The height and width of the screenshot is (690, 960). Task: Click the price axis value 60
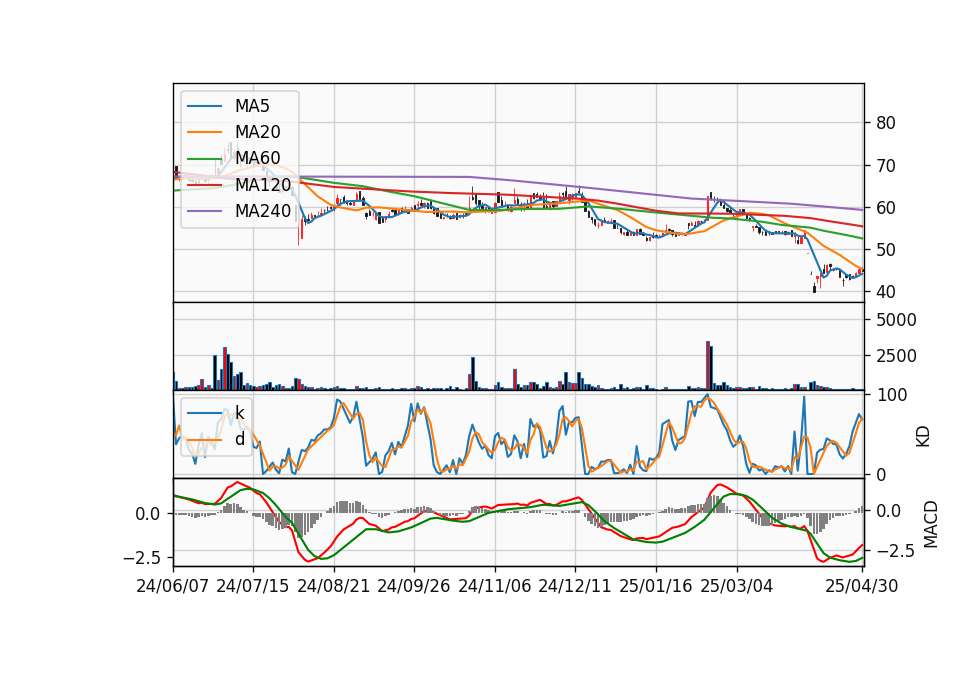tap(886, 208)
